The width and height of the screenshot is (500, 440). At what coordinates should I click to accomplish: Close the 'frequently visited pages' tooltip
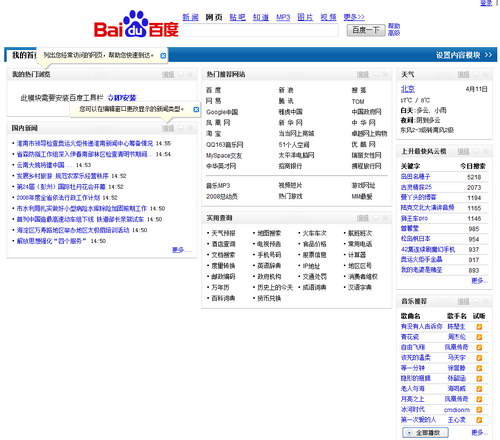(x=163, y=56)
